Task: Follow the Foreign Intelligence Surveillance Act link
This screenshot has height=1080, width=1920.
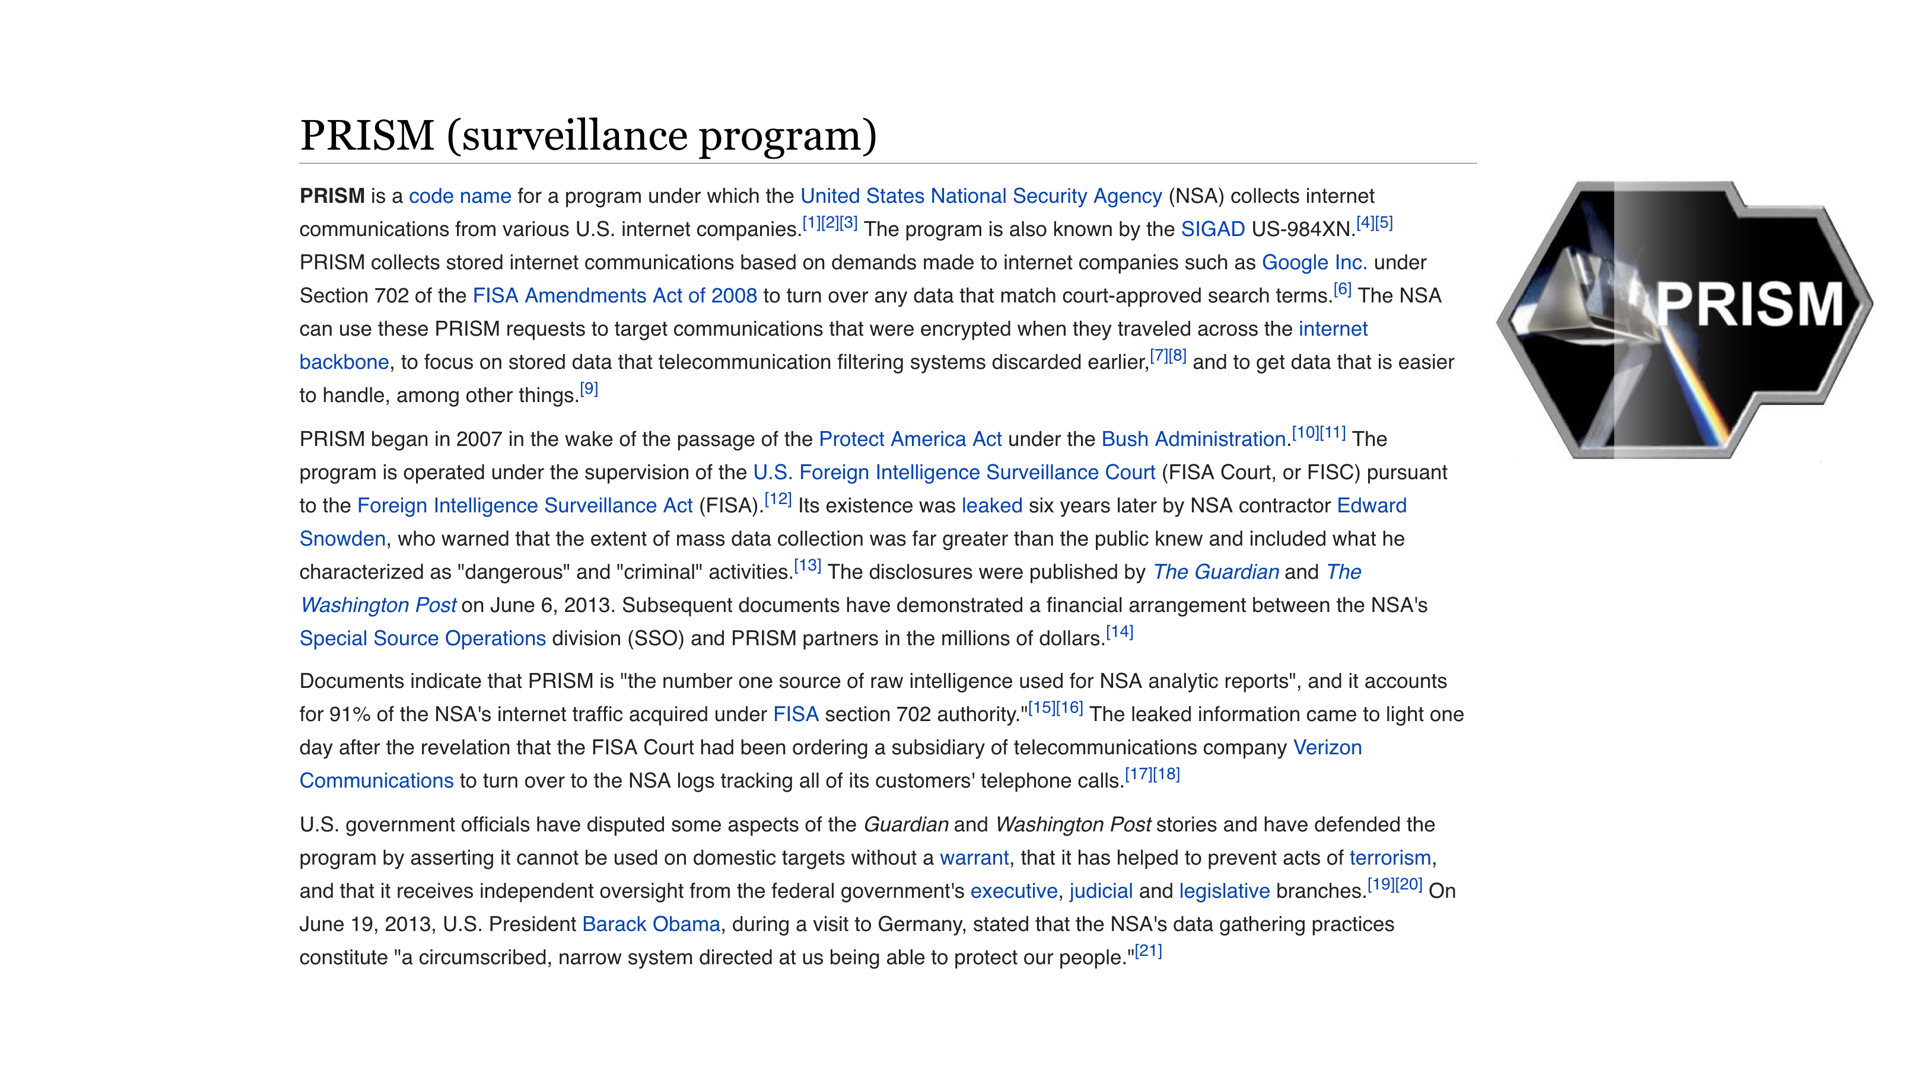Action: click(525, 506)
